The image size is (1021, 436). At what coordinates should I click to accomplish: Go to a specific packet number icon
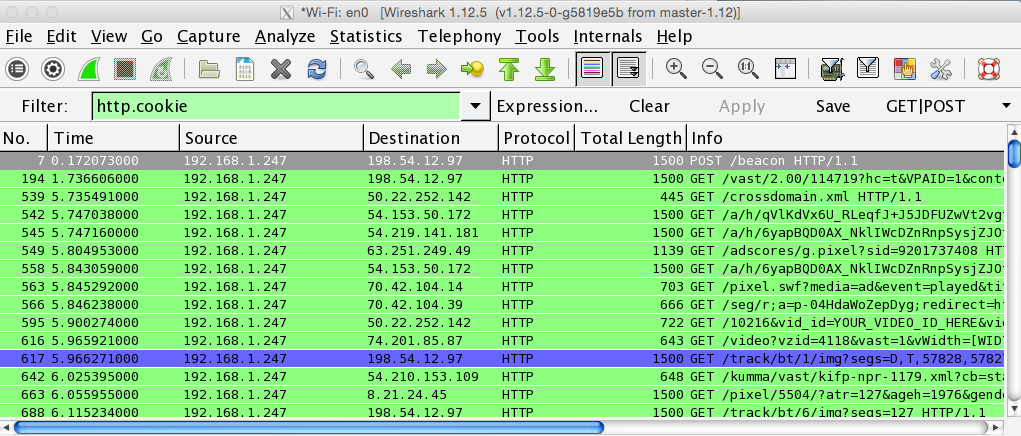click(472, 68)
